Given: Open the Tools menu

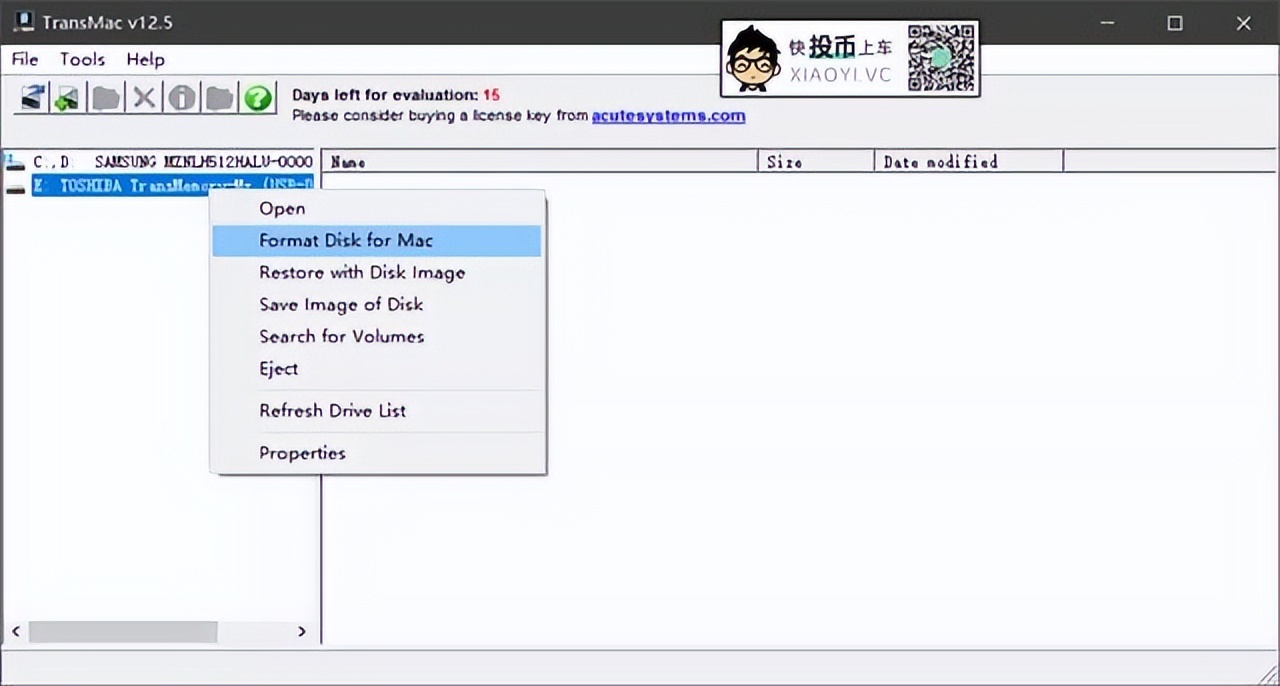Looking at the screenshot, I should tap(82, 60).
